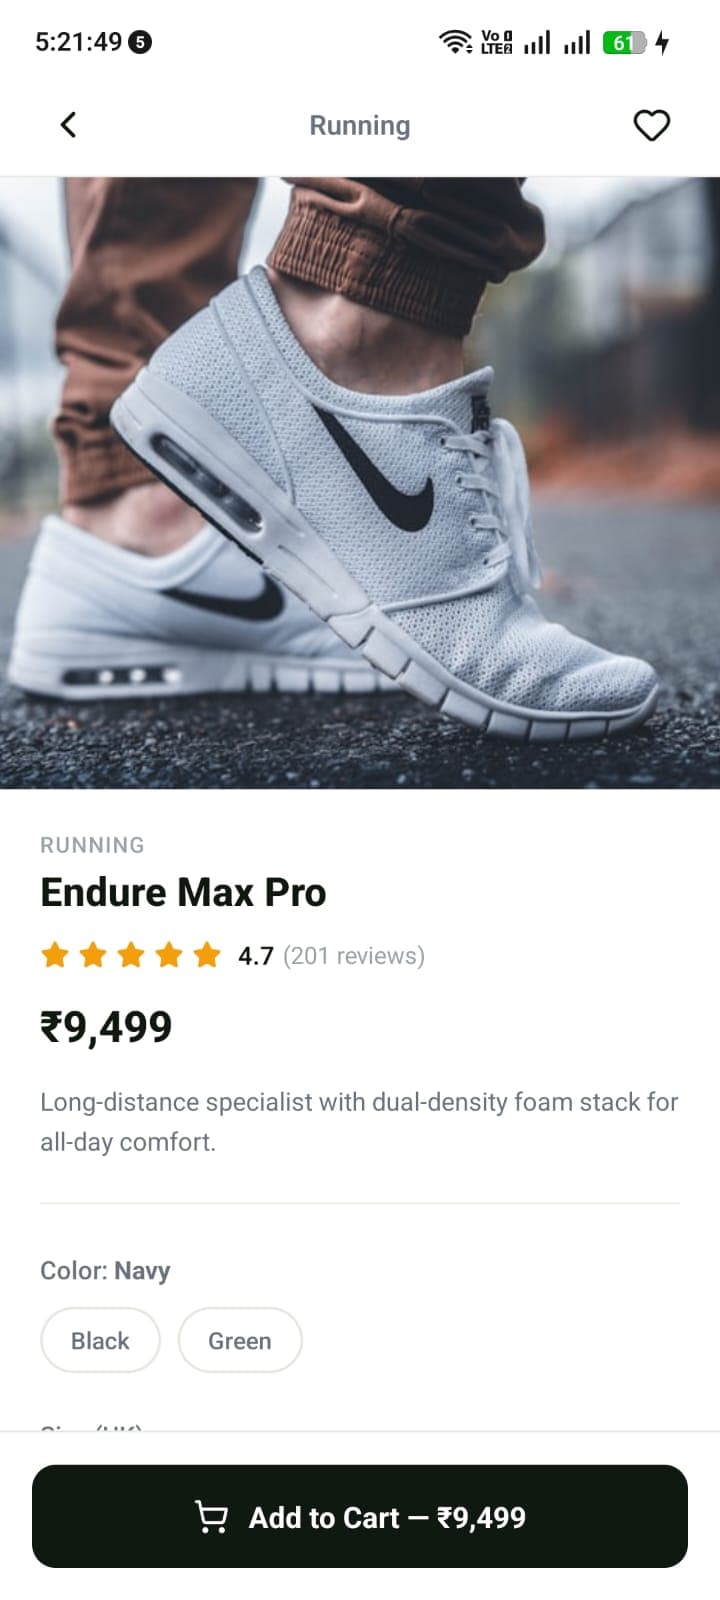Tap the first rating star
The height and width of the screenshot is (1600, 720).
pos(55,955)
